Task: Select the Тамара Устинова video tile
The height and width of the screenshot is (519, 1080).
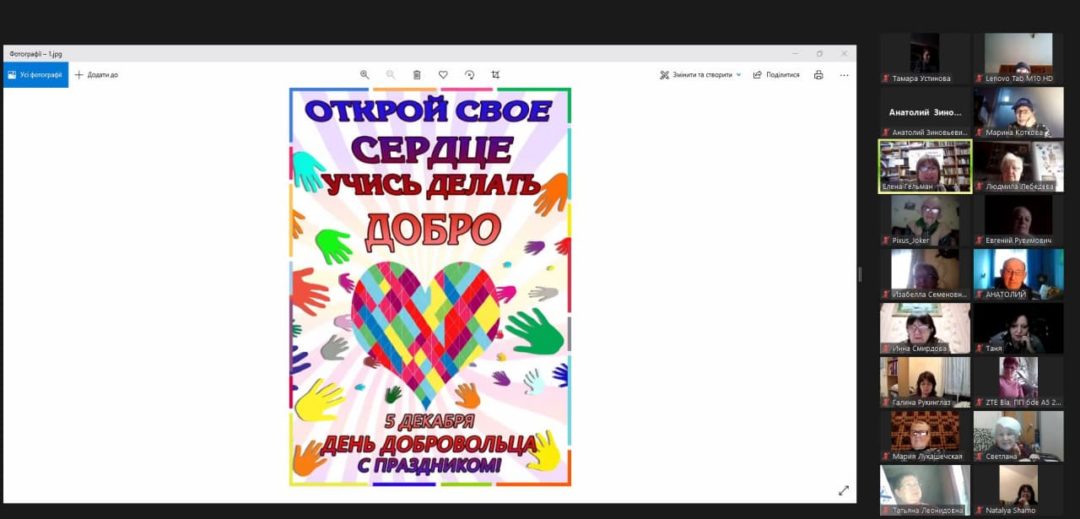Action: 924,57
